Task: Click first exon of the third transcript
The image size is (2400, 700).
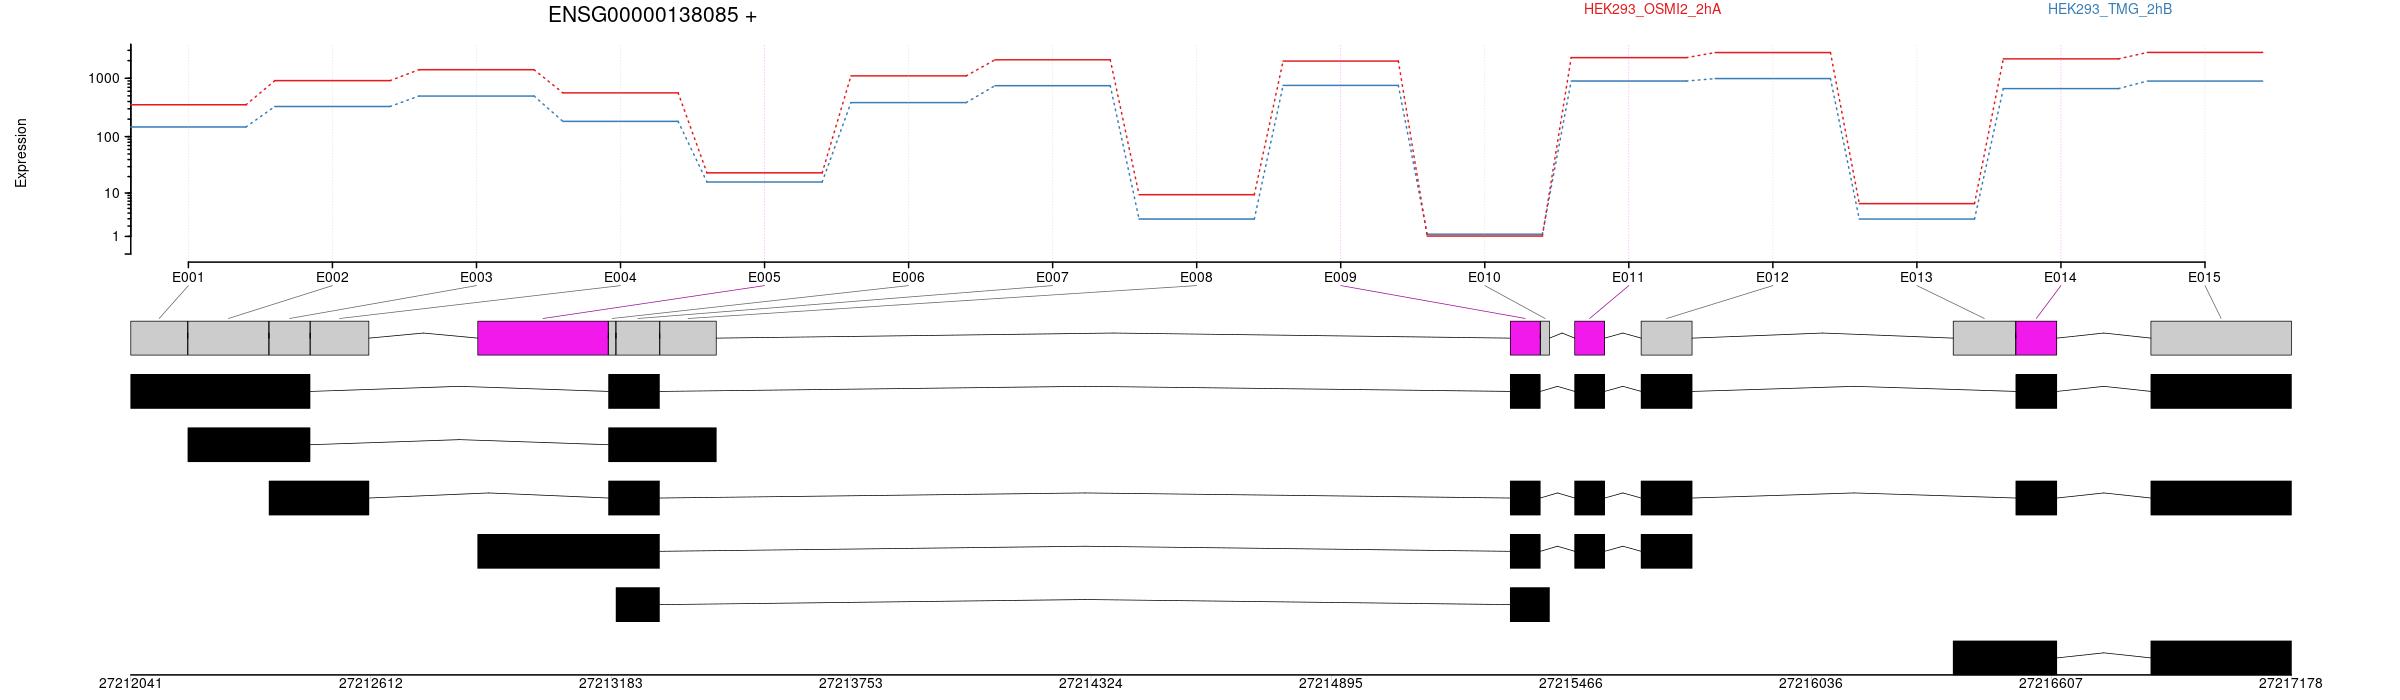Action: pos(319,498)
